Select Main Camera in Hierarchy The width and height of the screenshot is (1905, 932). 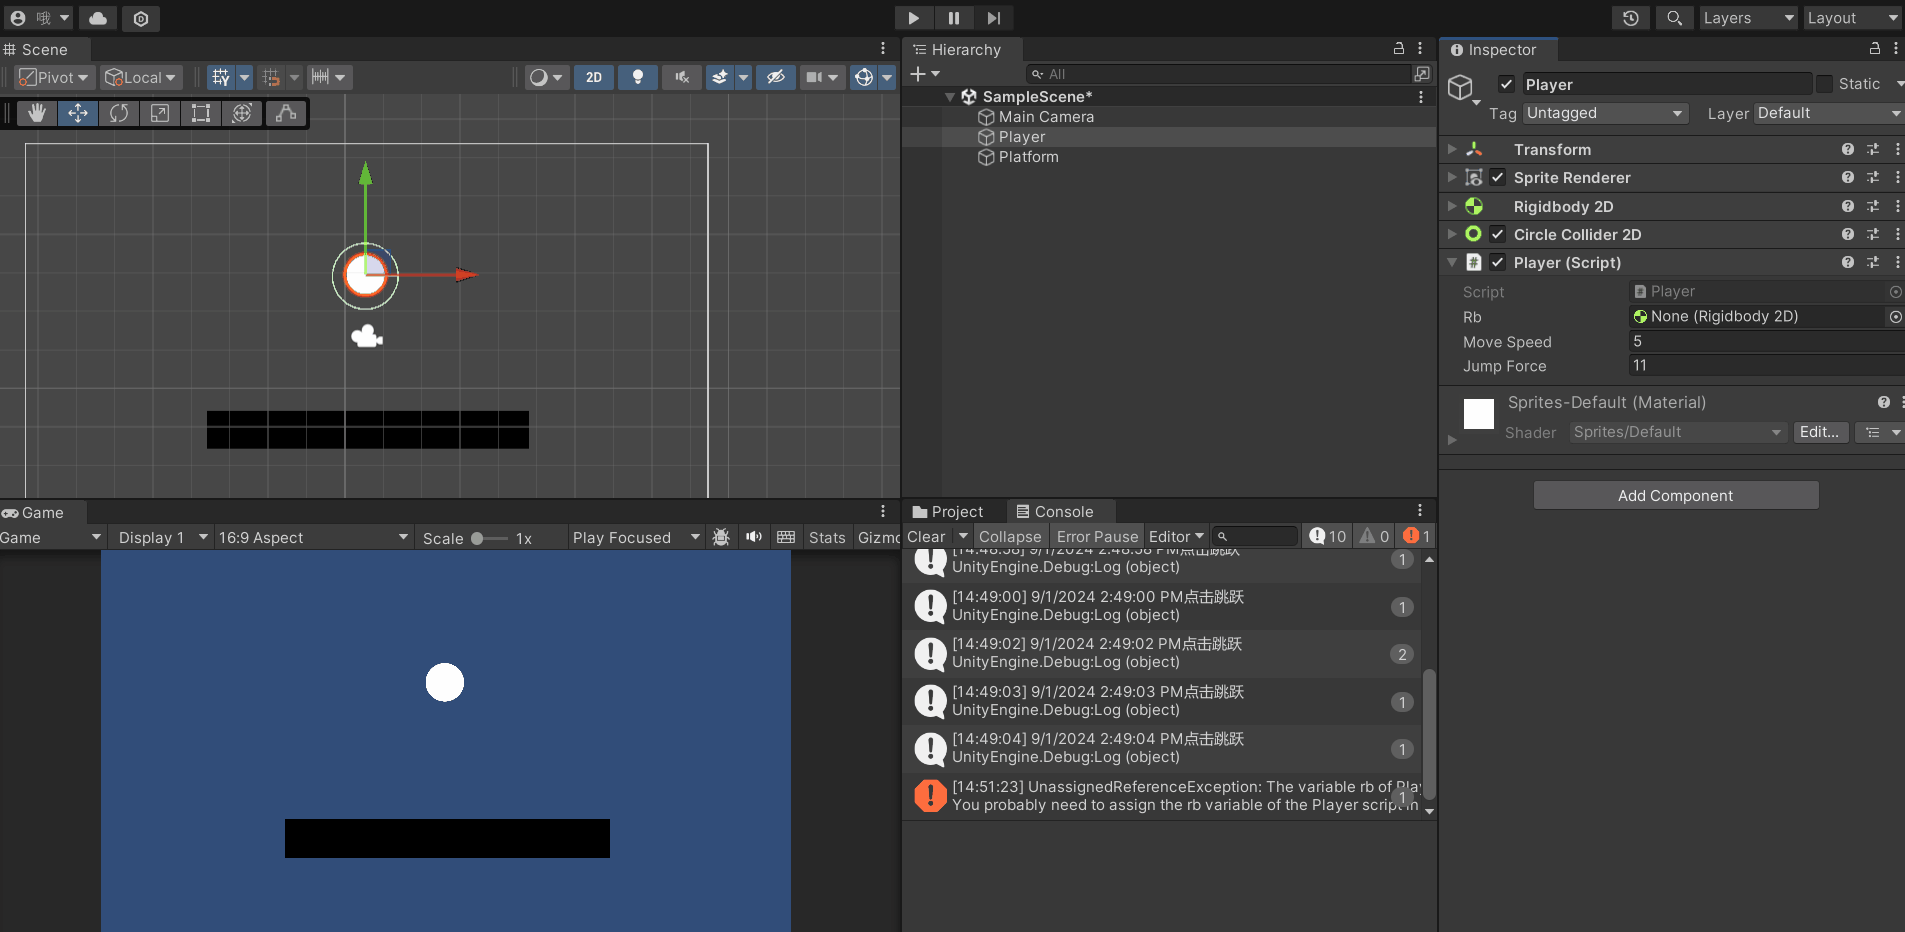(1046, 117)
